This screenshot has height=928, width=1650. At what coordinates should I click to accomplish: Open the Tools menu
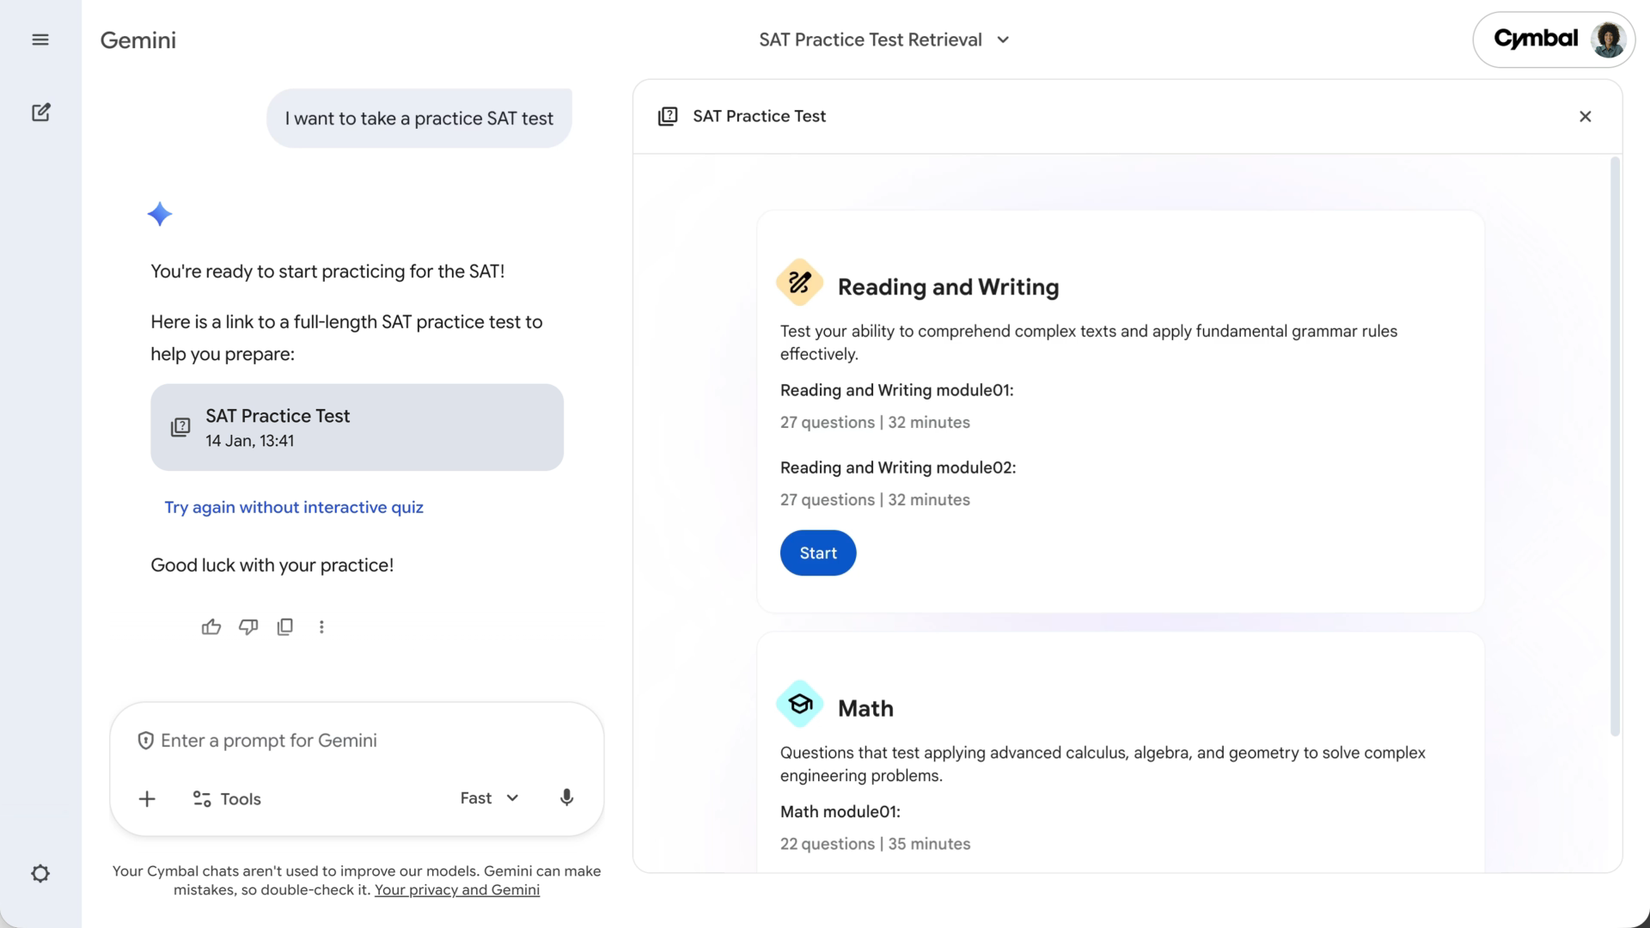click(227, 799)
